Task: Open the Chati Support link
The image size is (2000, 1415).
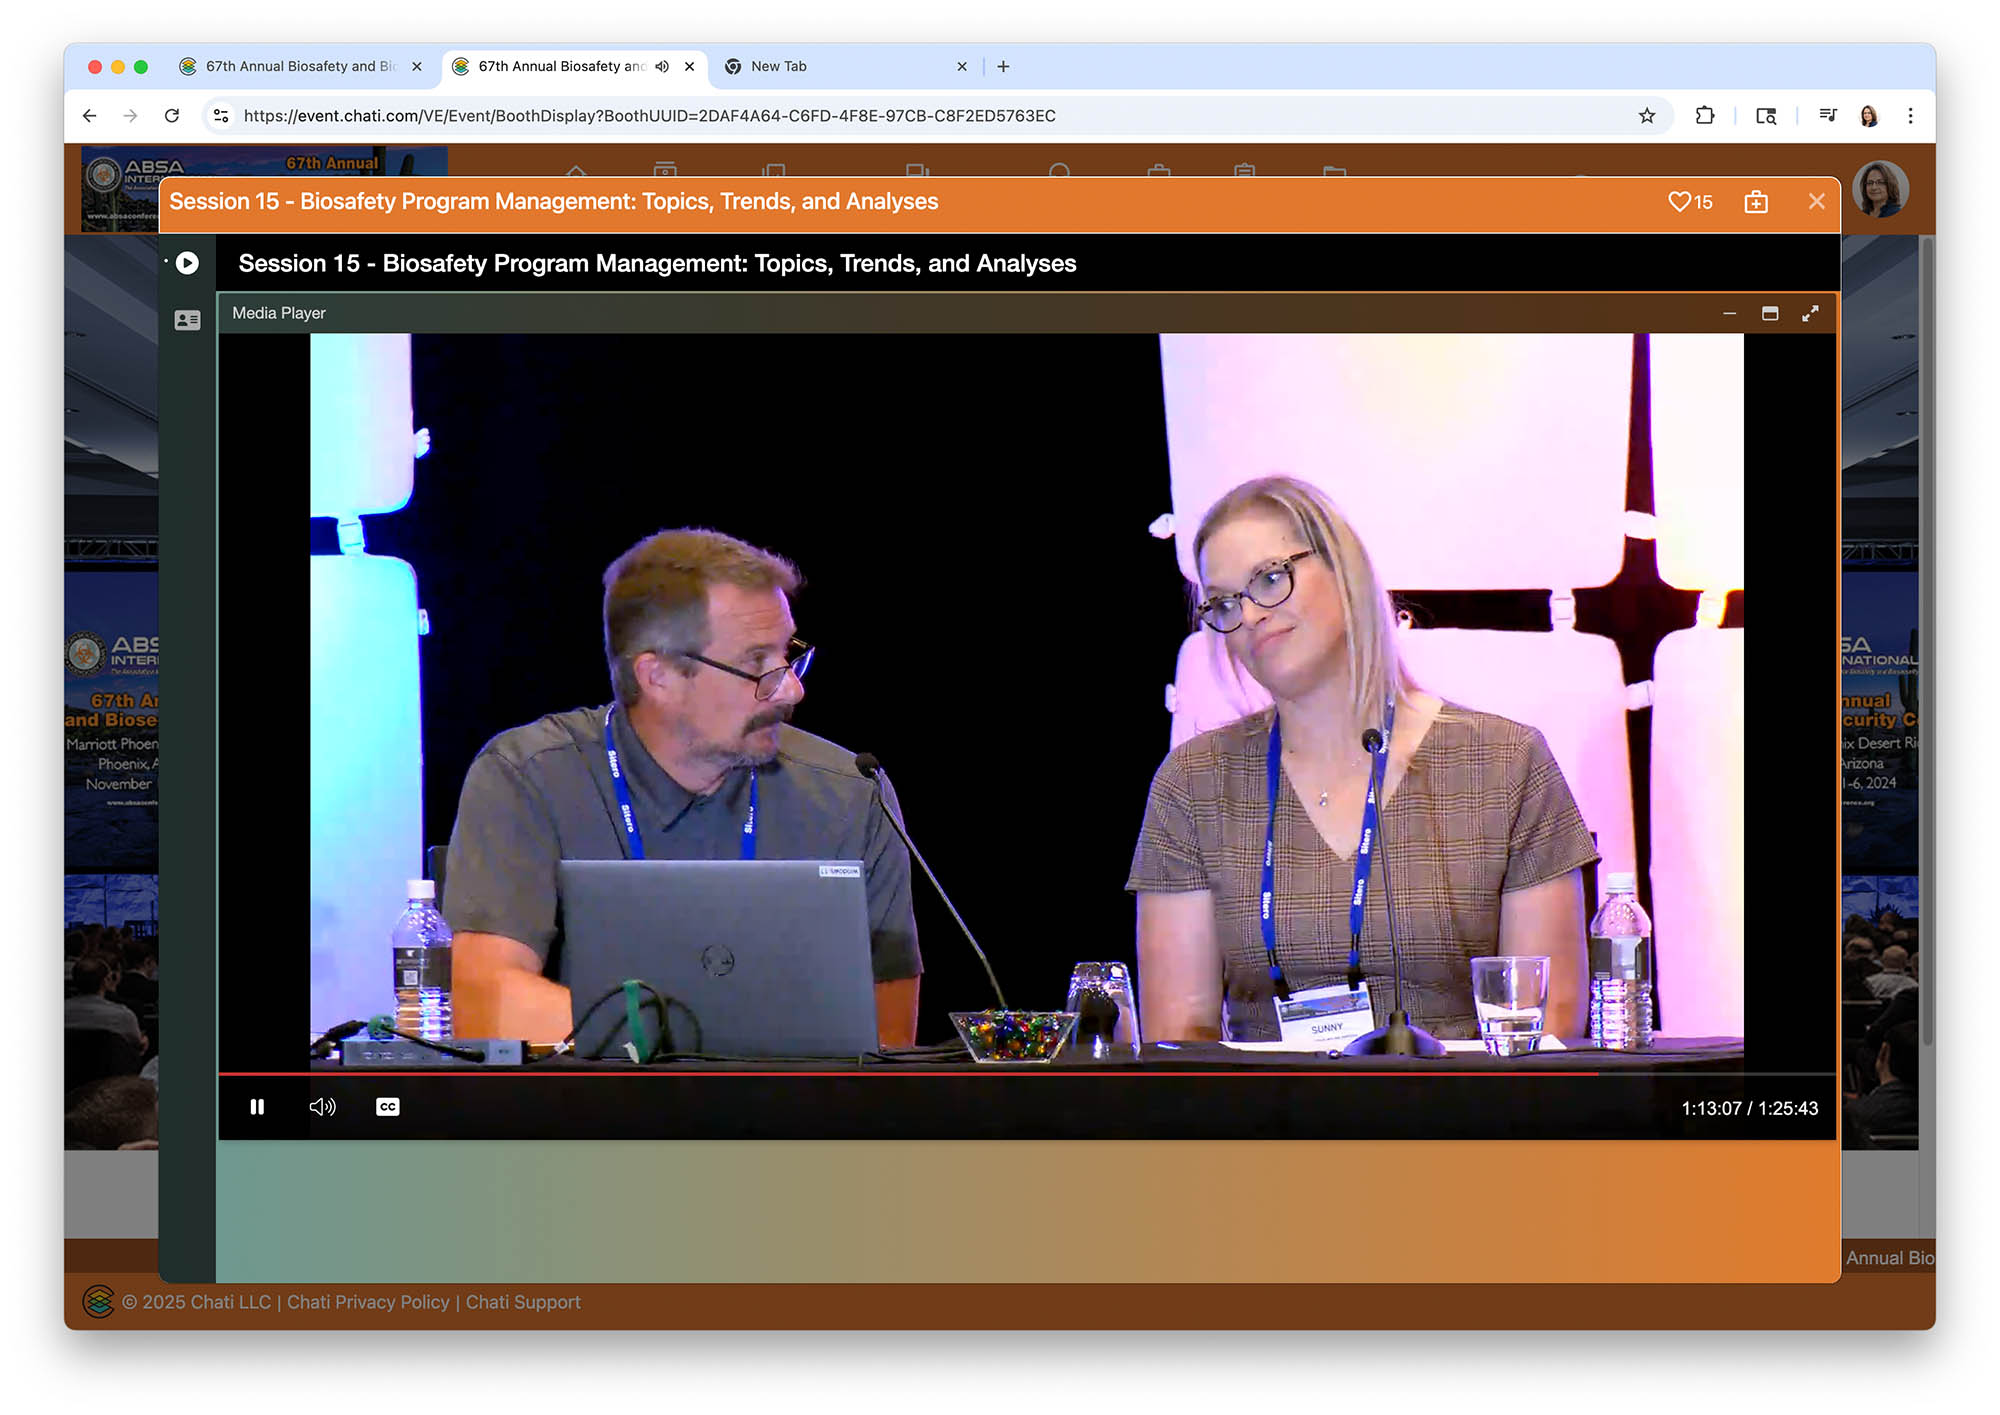Action: tap(523, 1302)
